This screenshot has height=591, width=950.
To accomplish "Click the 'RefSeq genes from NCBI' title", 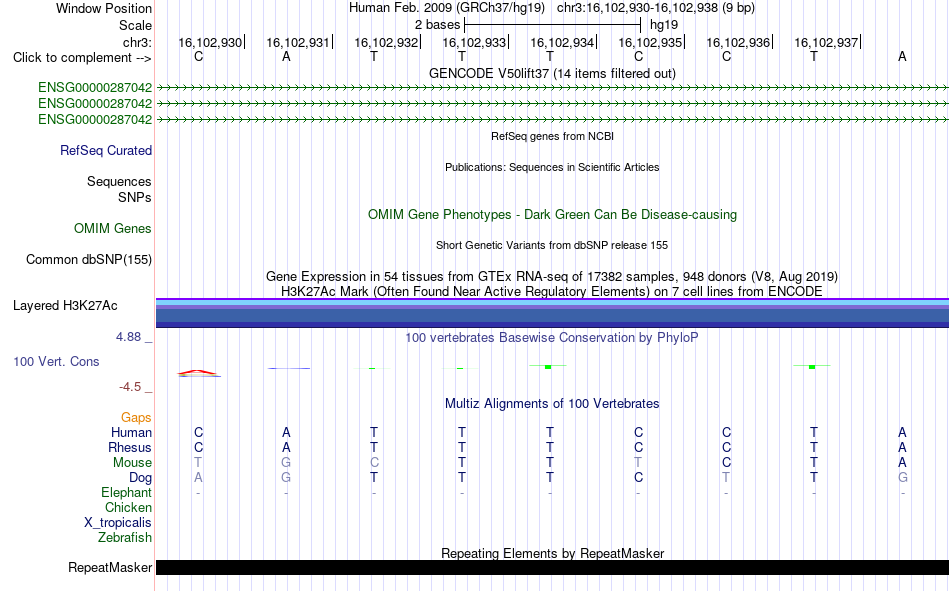I will tap(552, 136).
